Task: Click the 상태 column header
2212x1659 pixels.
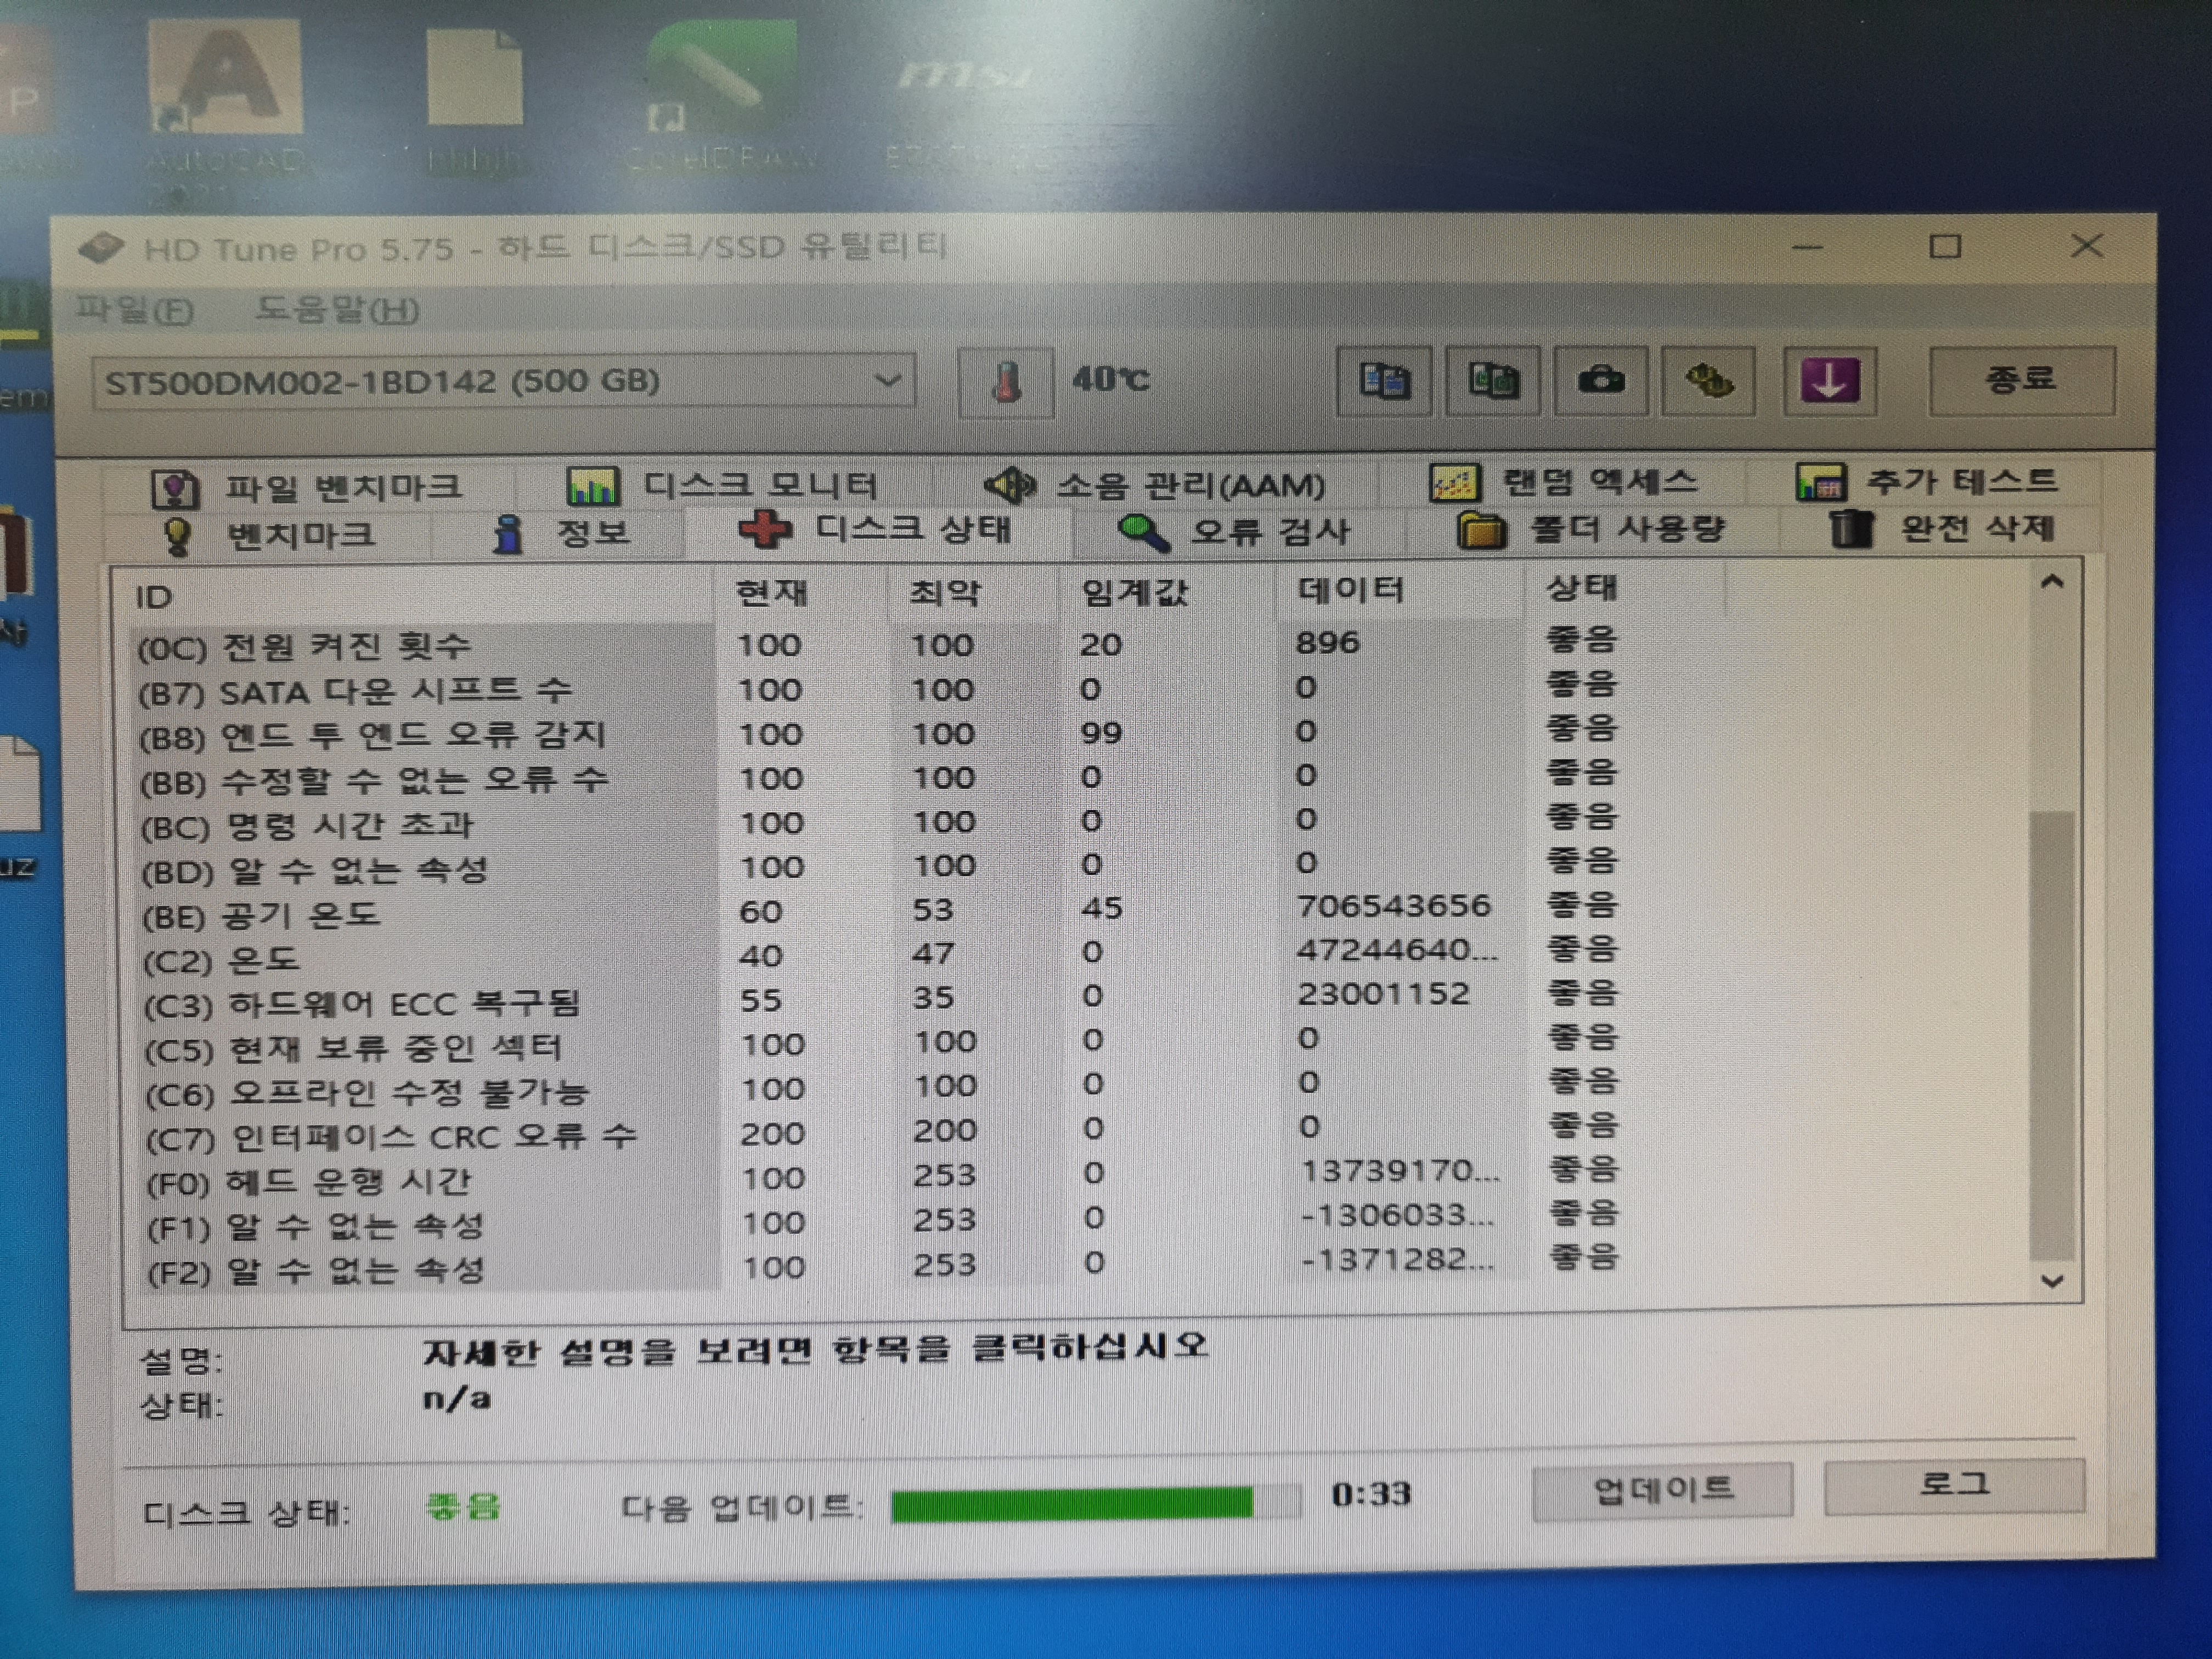Action: (x=1625, y=588)
